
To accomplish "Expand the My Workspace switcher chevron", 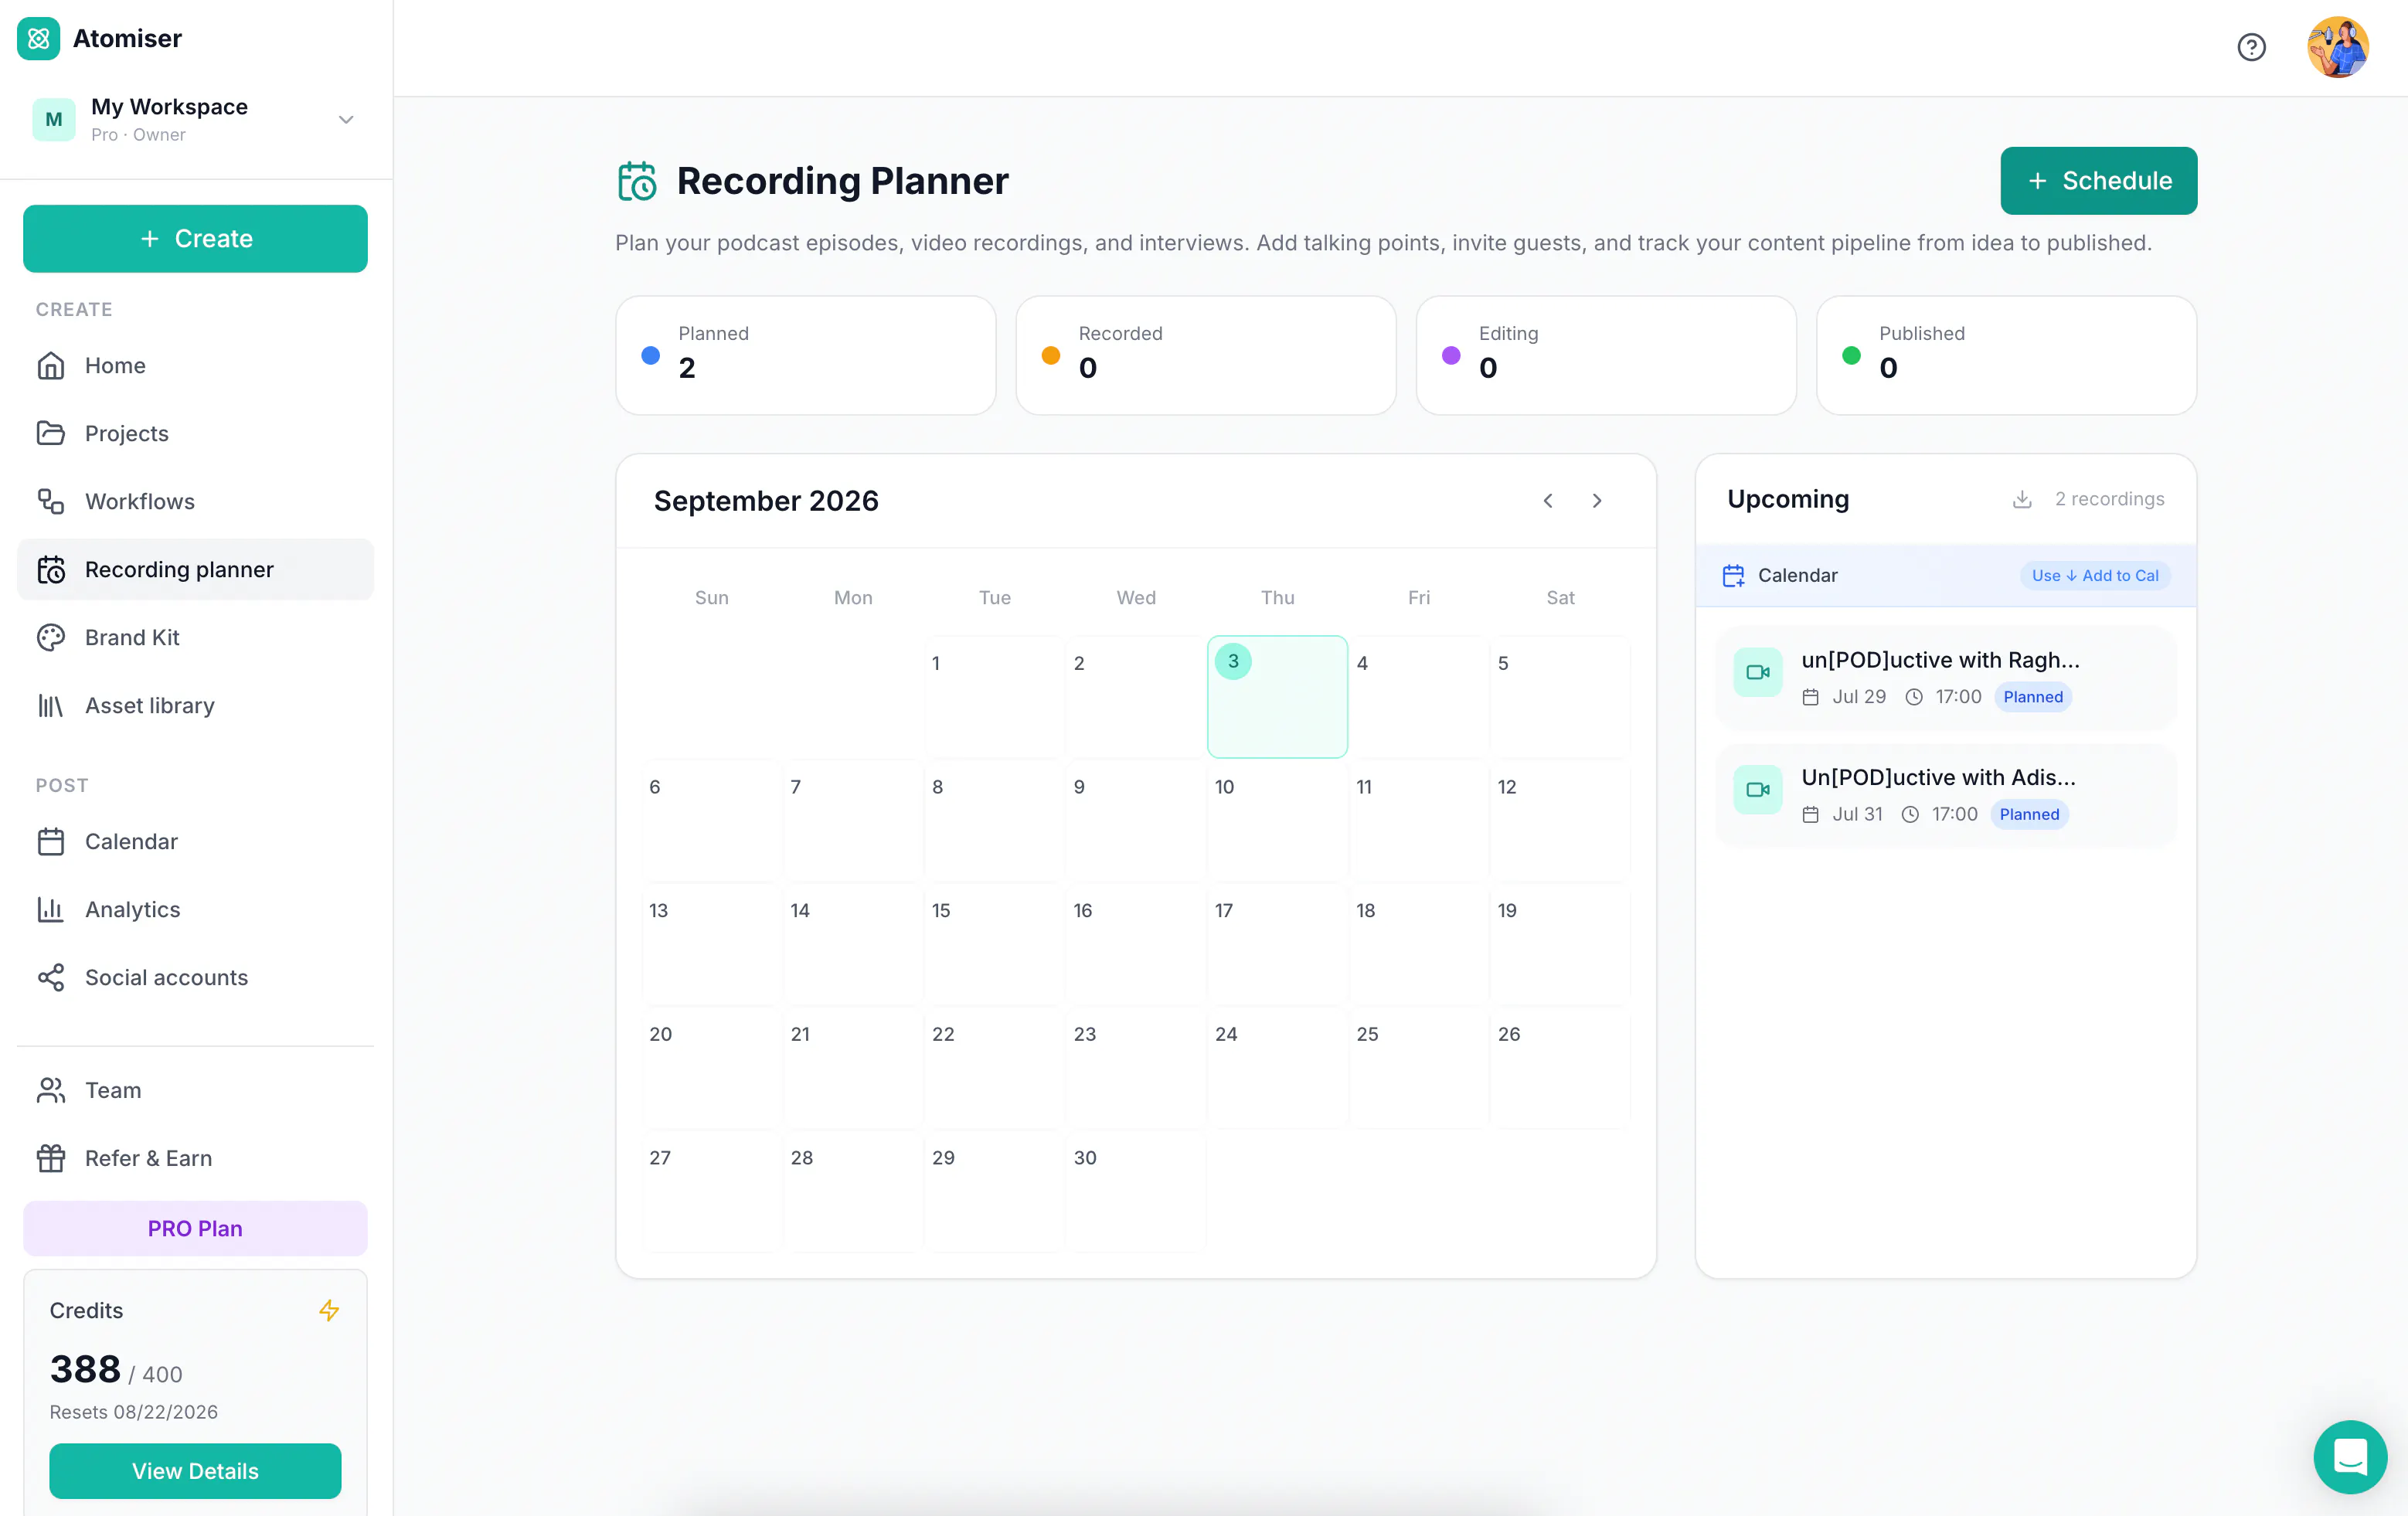I will (x=346, y=119).
